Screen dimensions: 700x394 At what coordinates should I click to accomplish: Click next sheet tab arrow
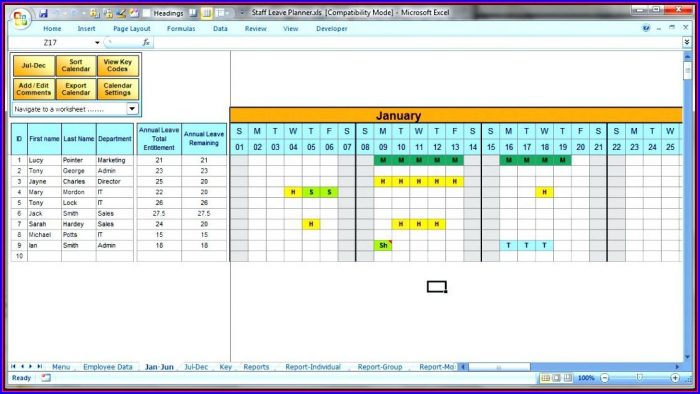(30, 366)
